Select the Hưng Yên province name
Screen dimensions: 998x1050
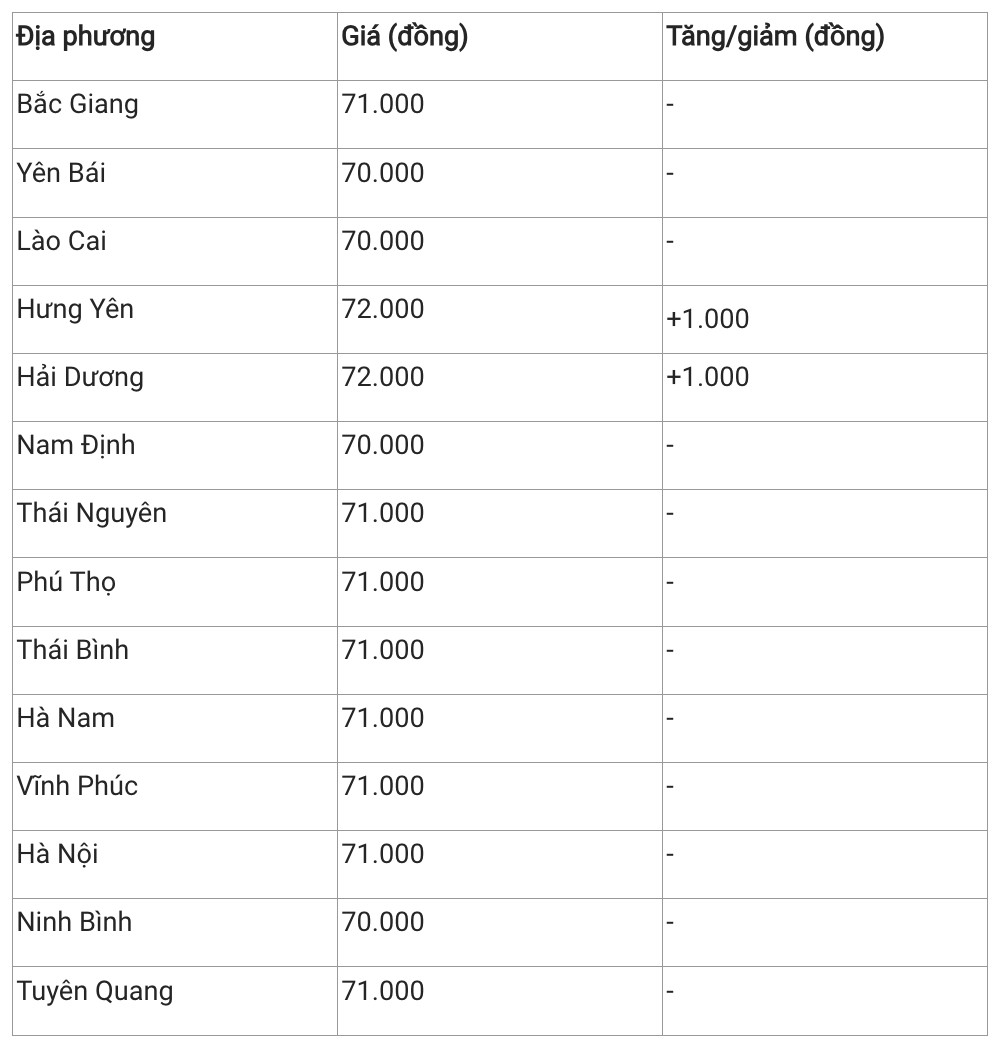coord(75,309)
